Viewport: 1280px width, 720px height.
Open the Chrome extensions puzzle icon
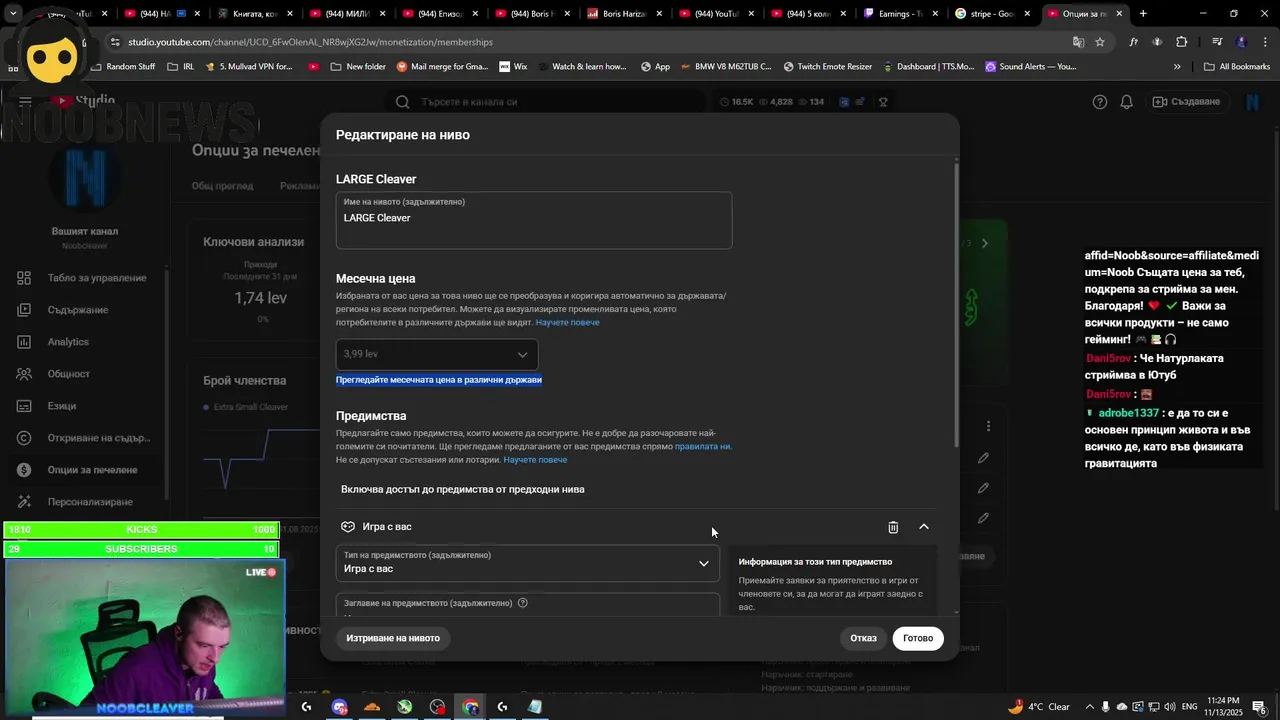(1182, 42)
